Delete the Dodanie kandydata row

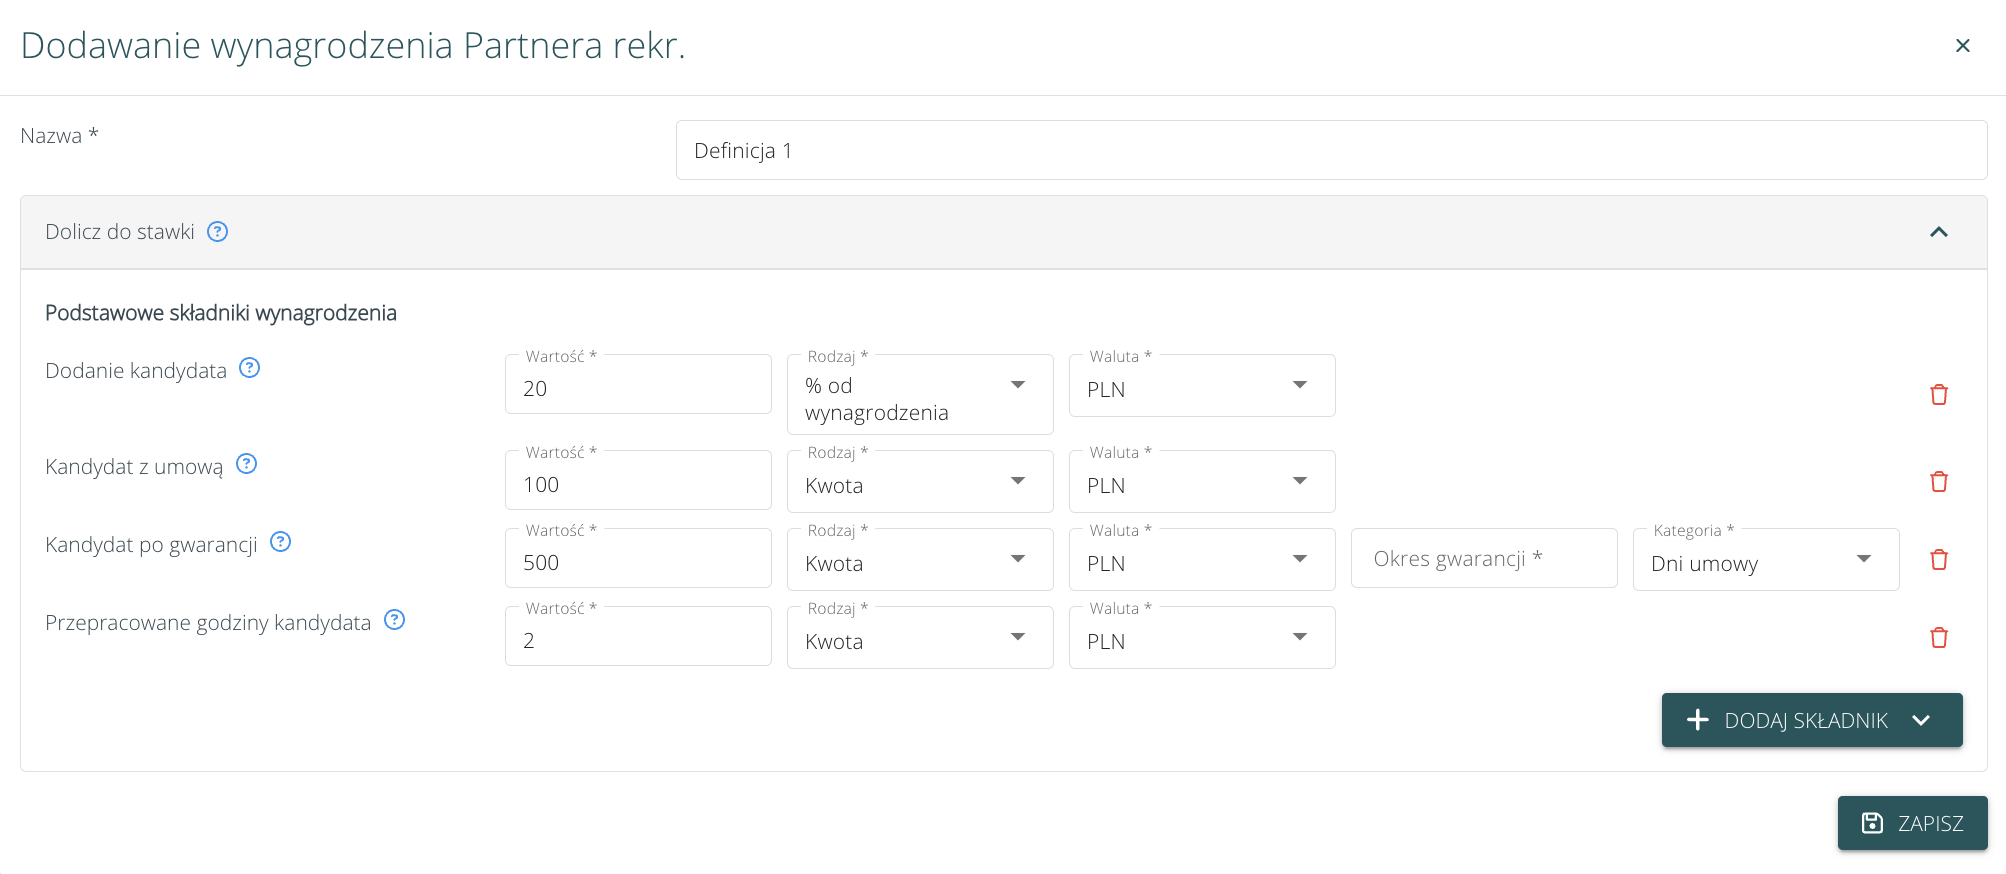tap(1938, 395)
